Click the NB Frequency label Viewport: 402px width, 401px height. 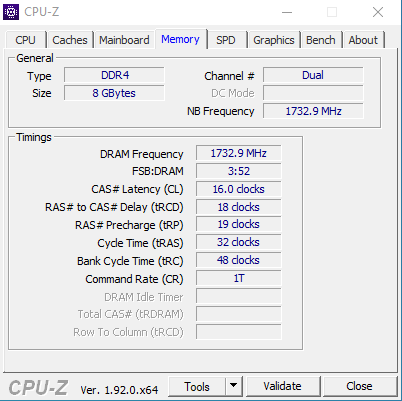[x=221, y=111]
